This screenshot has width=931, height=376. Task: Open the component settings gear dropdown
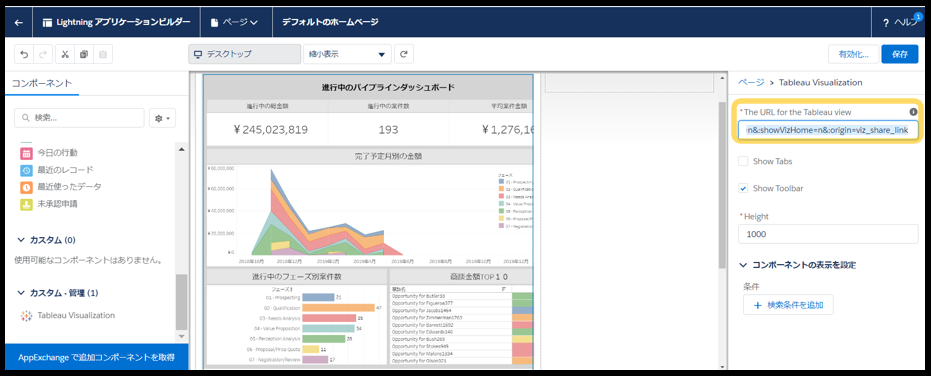pos(162,118)
